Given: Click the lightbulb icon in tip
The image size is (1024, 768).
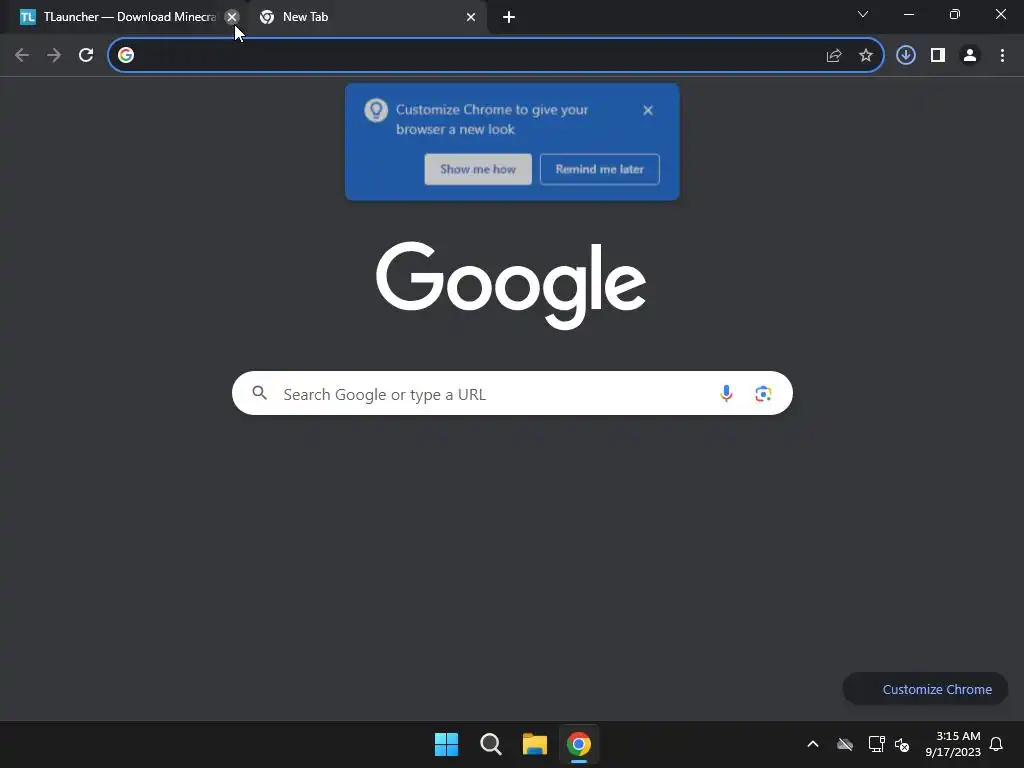Looking at the screenshot, I should tap(376, 110).
